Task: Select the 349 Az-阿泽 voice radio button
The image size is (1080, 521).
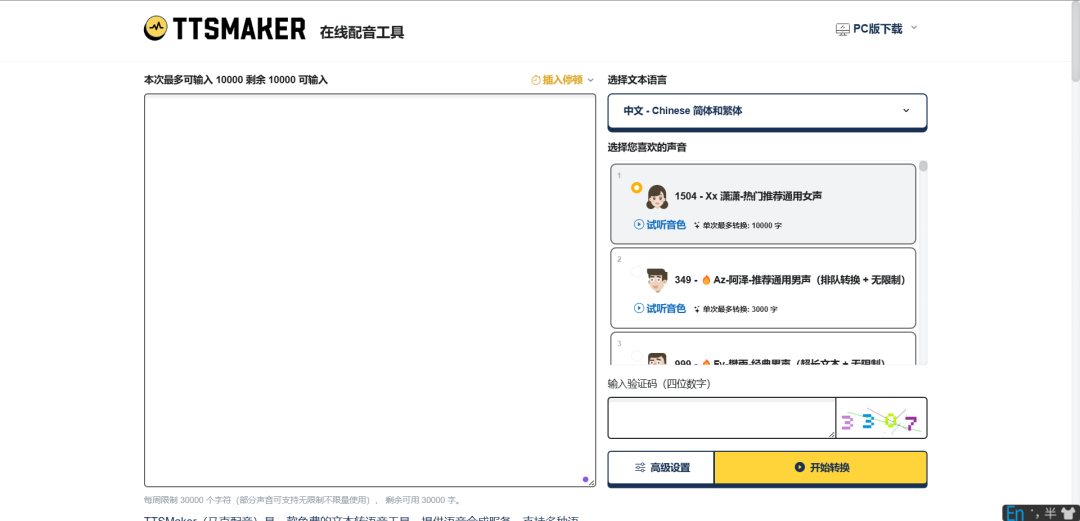Action: (x=636, y=272)
